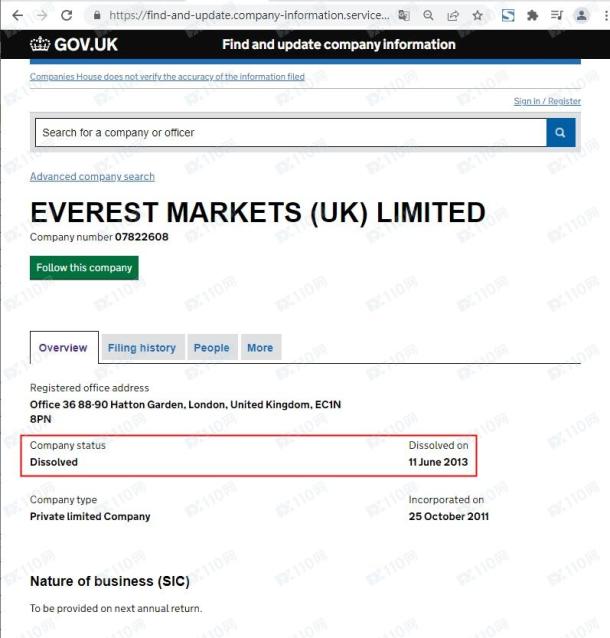Image resolution: width=610 pixels, height=638 pixels.
Task: Open the Extensions puzzle menu
Action: pyautogui.click(x=532, y=16)
